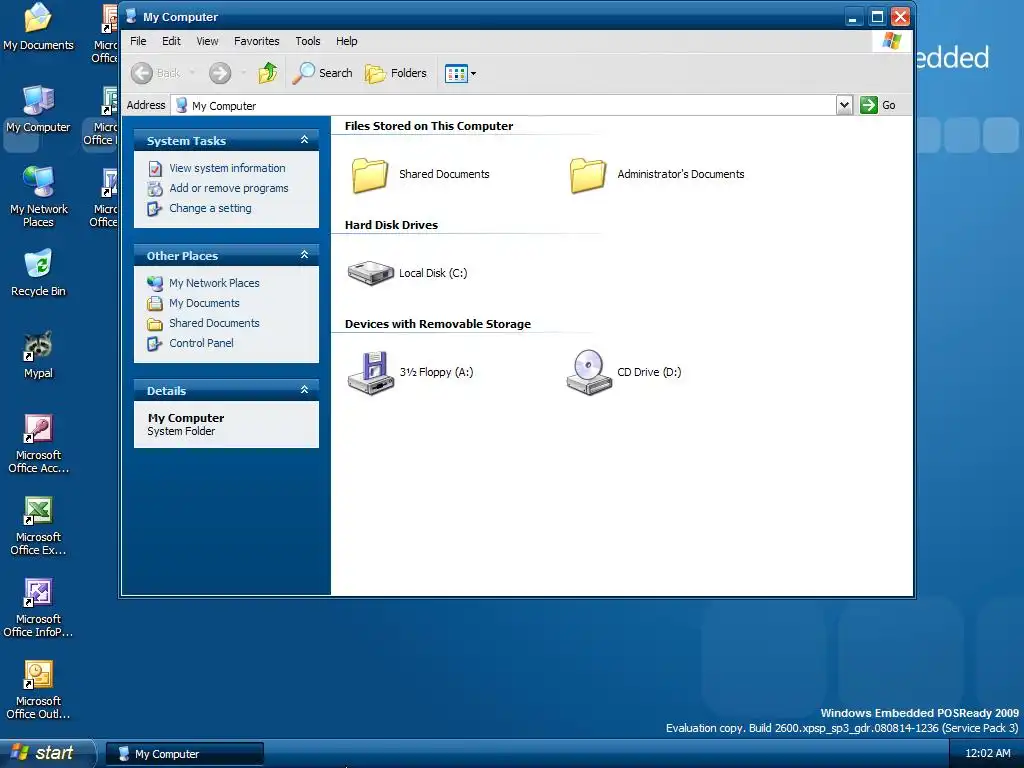The height and width of the screenshot is (768, 1024).
Task: Click the Control Panel sidebar icon
Action: 155,344
